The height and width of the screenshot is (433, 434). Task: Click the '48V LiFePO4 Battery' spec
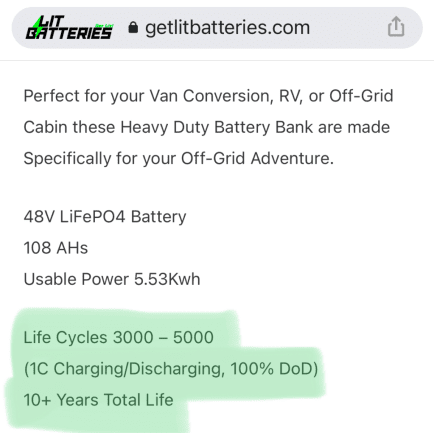[105, 217]
